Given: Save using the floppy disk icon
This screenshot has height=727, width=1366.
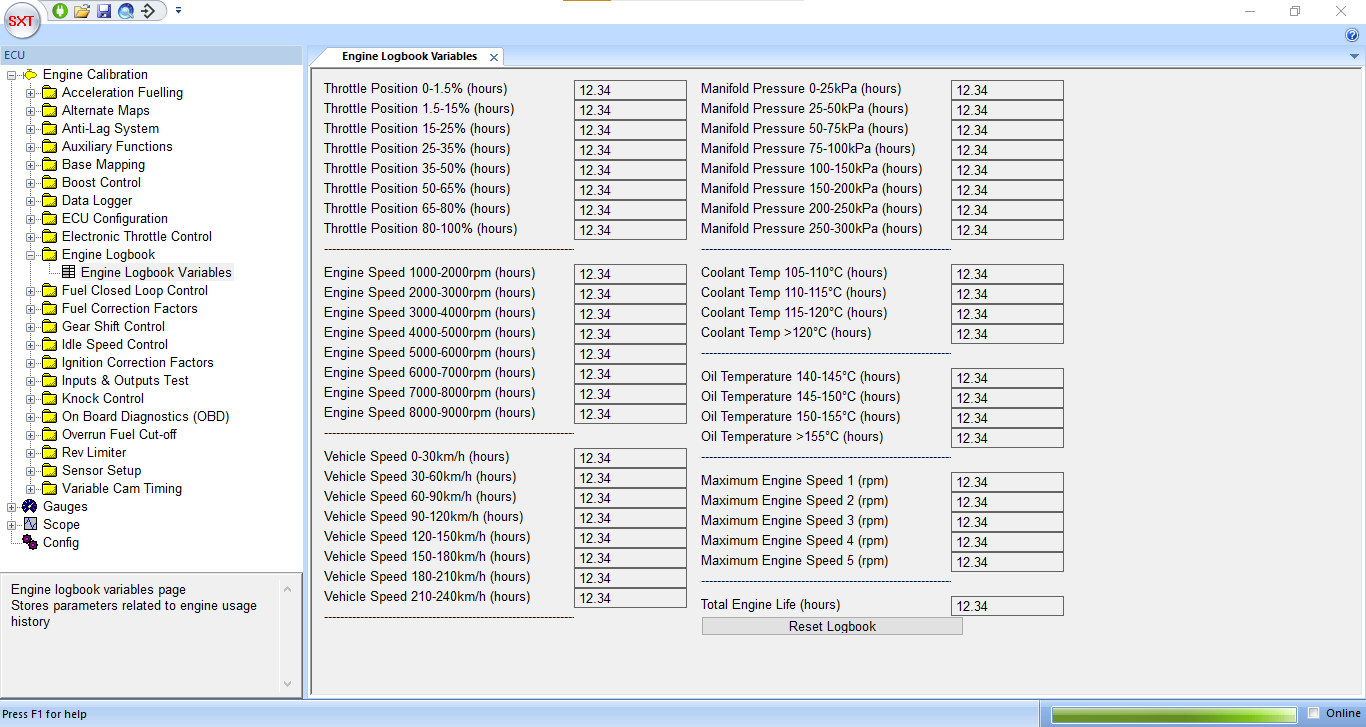Looking at the screenshot, I should pos(104,11).
